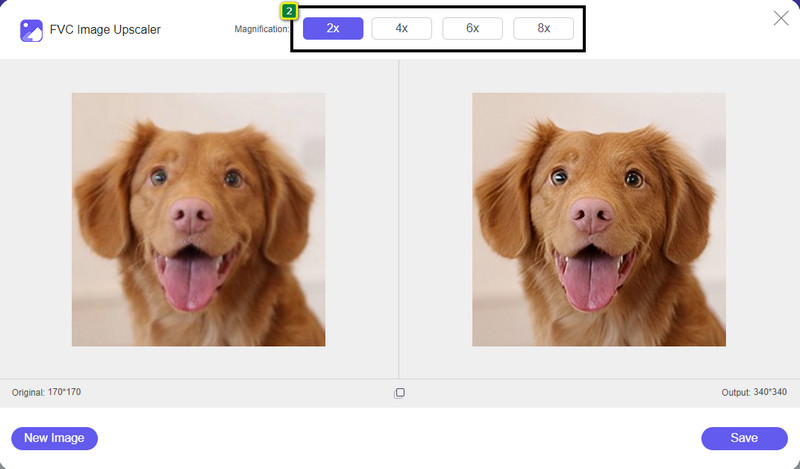Click the Magnification label text
The width and height of the screenshot is (800, 469).
[261, 30]
